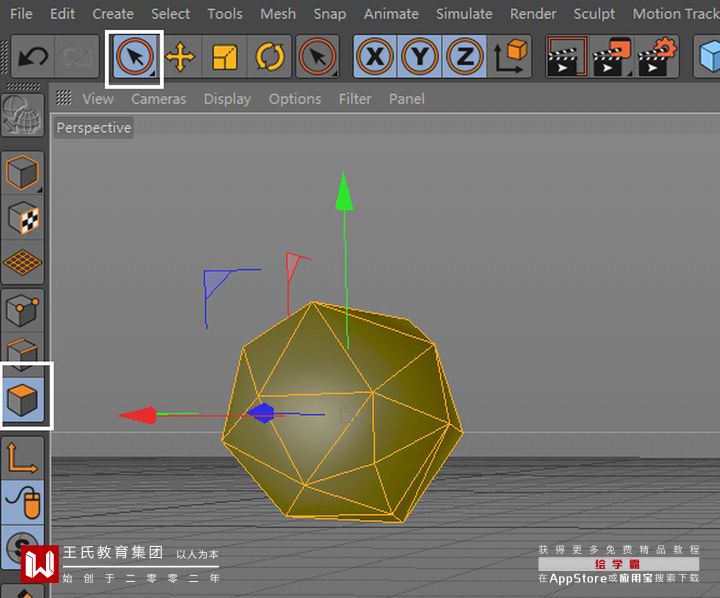Select the Scale tool
This screenshot has width=720, height=598.
click(x=225, y=57)
